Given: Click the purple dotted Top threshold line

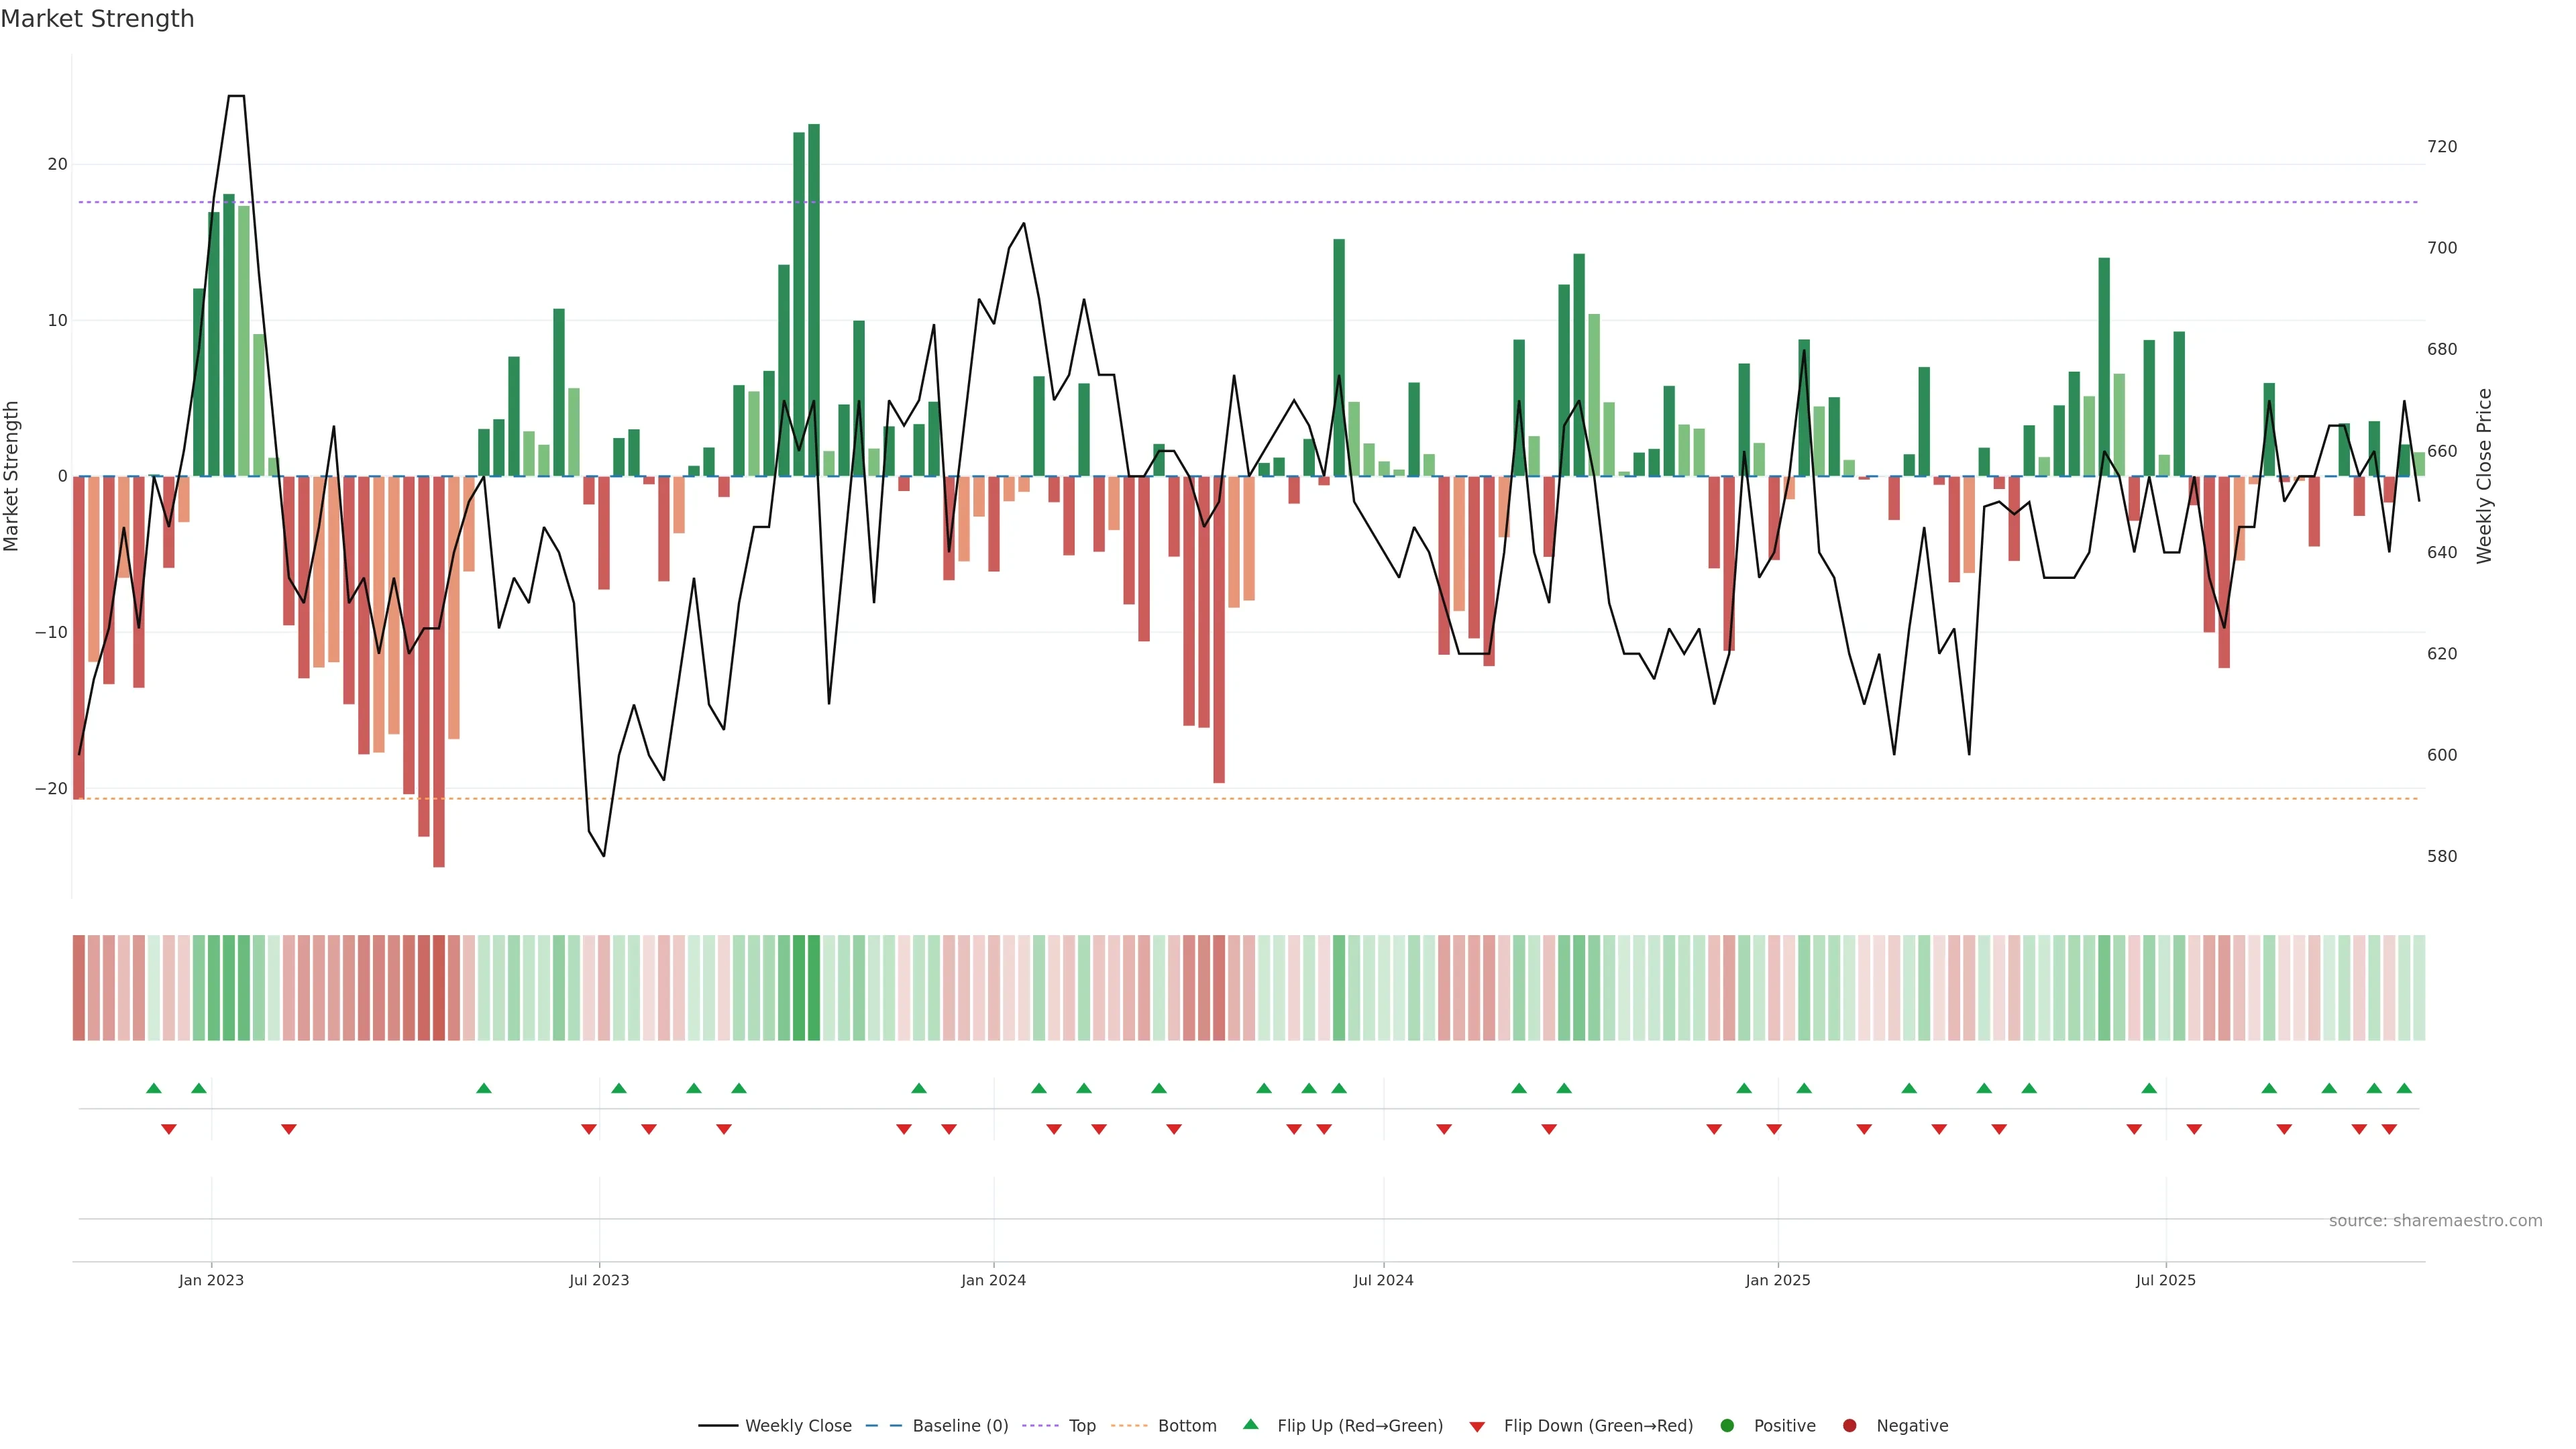Looking at the screenshot, I should tap(1200, 203).
